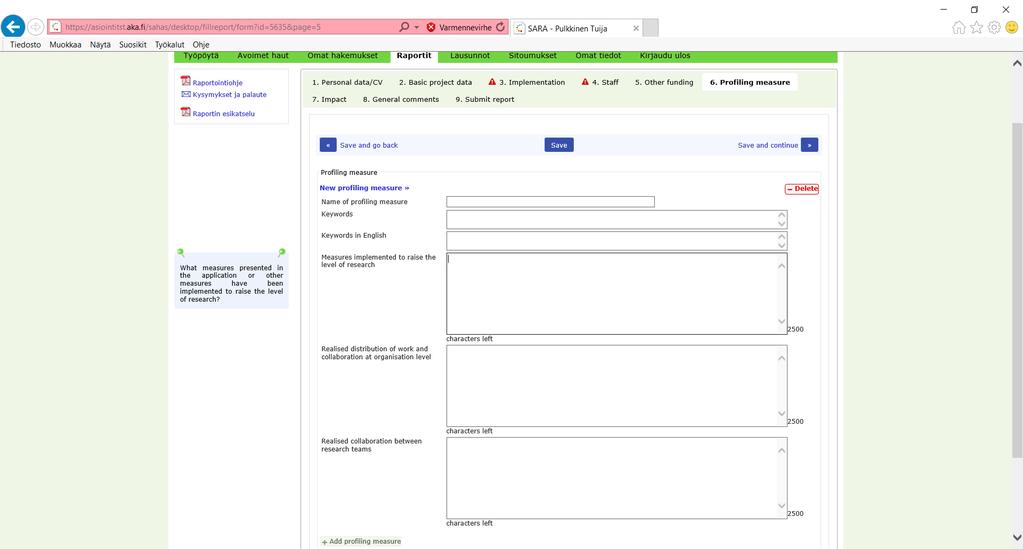
Task: Open the Raportointiohje PDF link
Action: 217,83
